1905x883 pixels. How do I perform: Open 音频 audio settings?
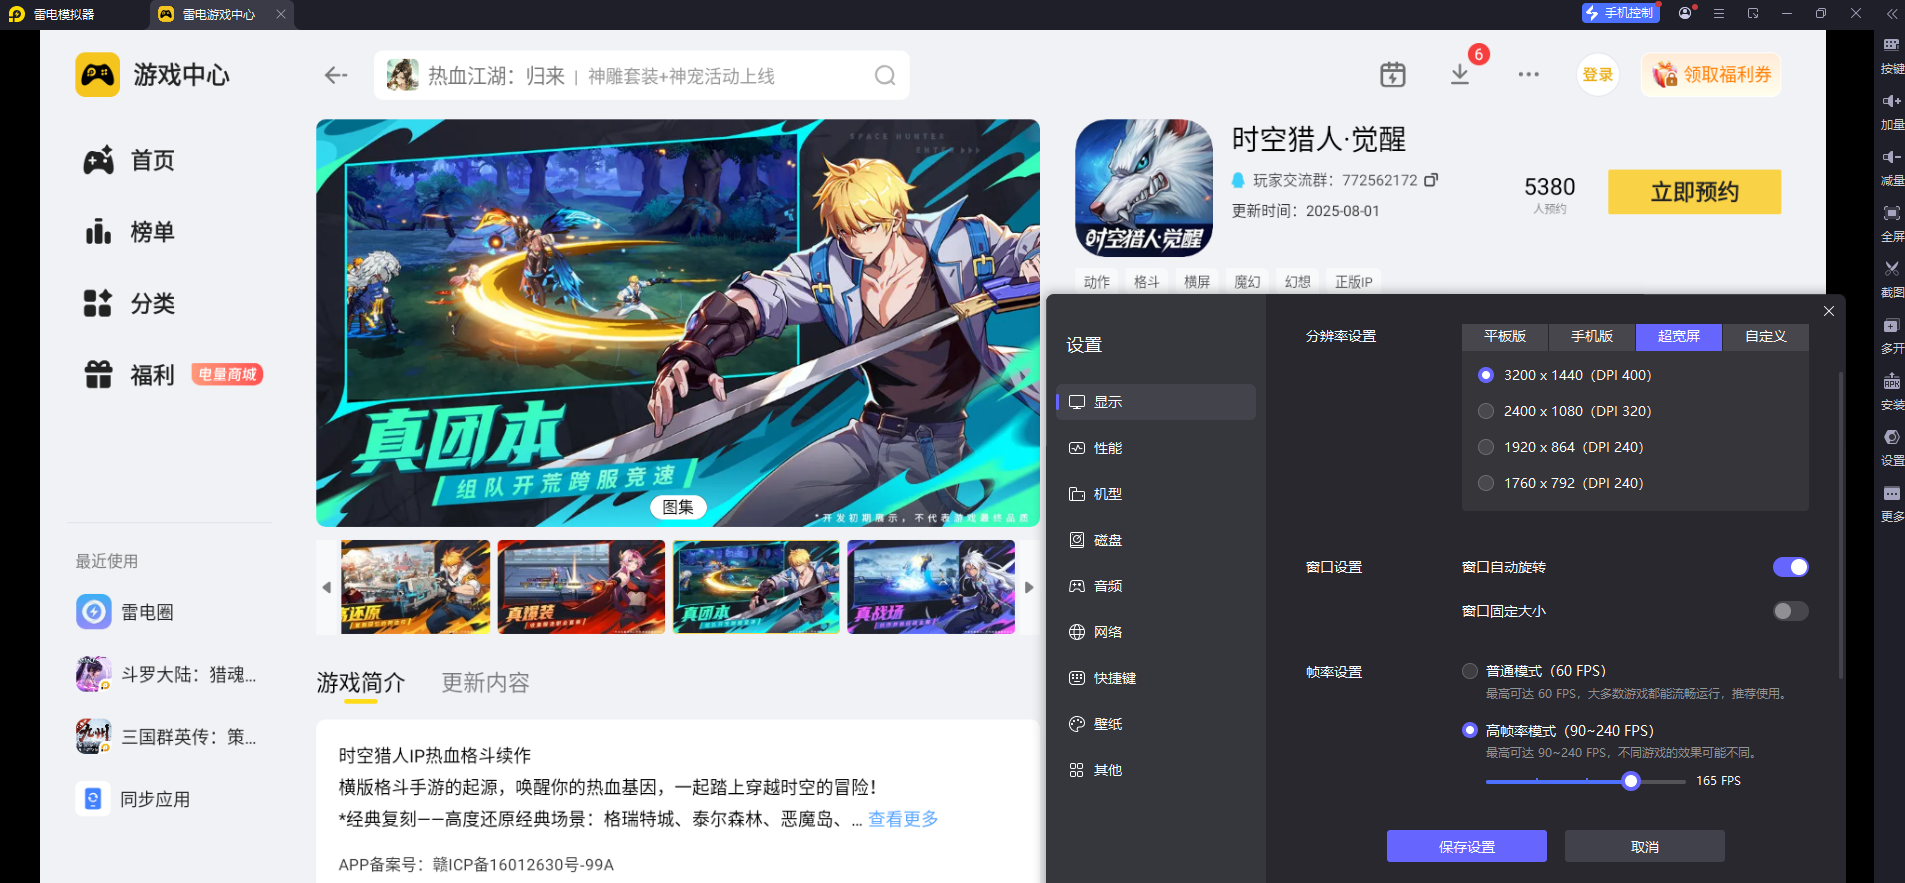click(1156, 586)
